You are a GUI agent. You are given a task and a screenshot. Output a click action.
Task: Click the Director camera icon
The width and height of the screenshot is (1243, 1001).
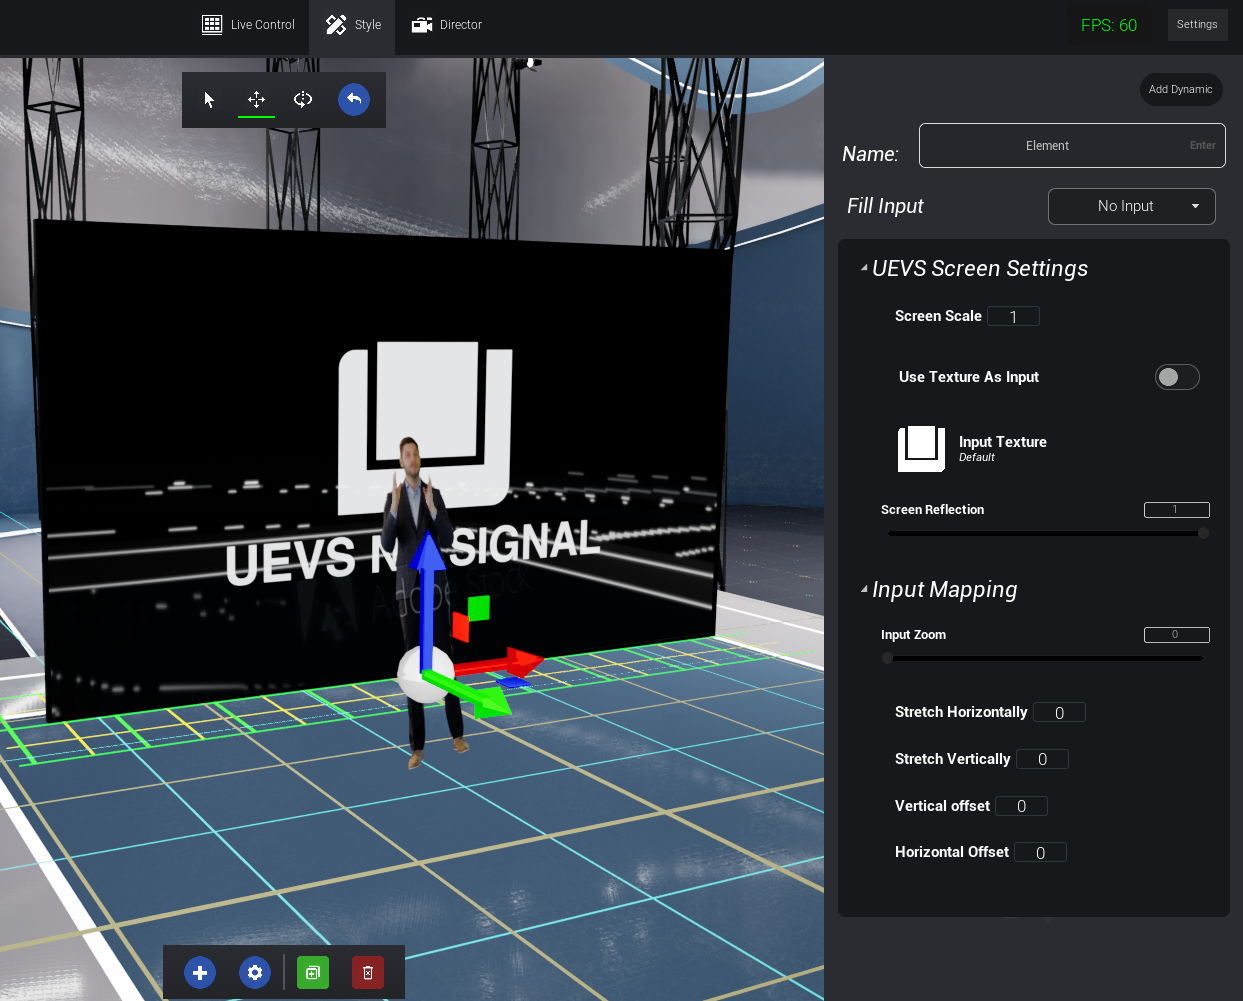pyautogui.click(x=422, y=25)
